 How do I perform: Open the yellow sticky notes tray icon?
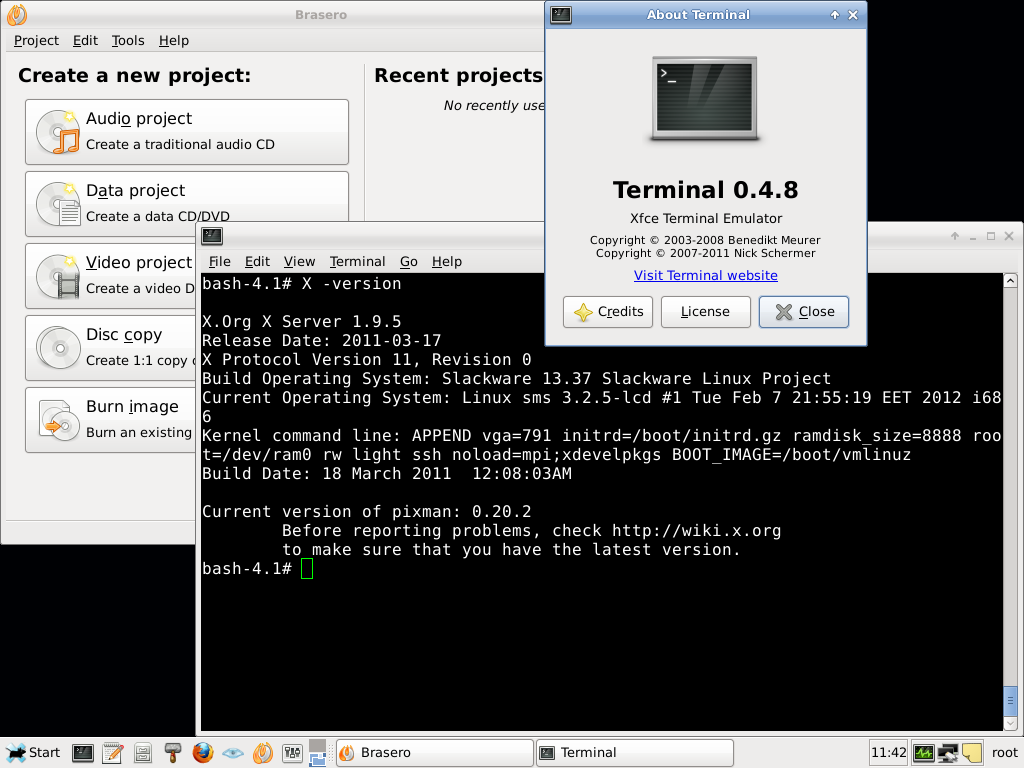pyautogui.click(x=971, y=752)
